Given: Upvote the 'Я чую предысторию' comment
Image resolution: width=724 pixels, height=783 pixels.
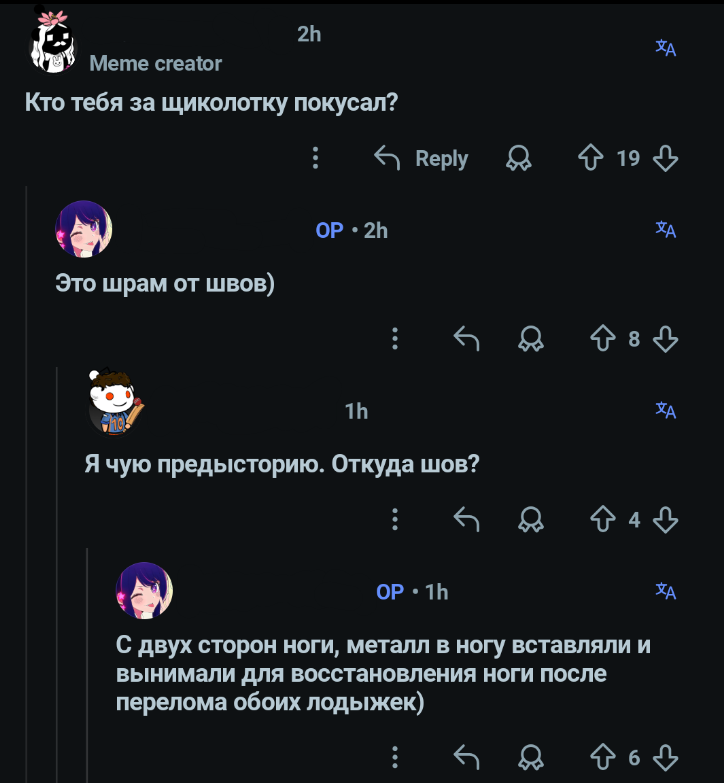Looking at the screenshot, I should [x=603, y=519].
